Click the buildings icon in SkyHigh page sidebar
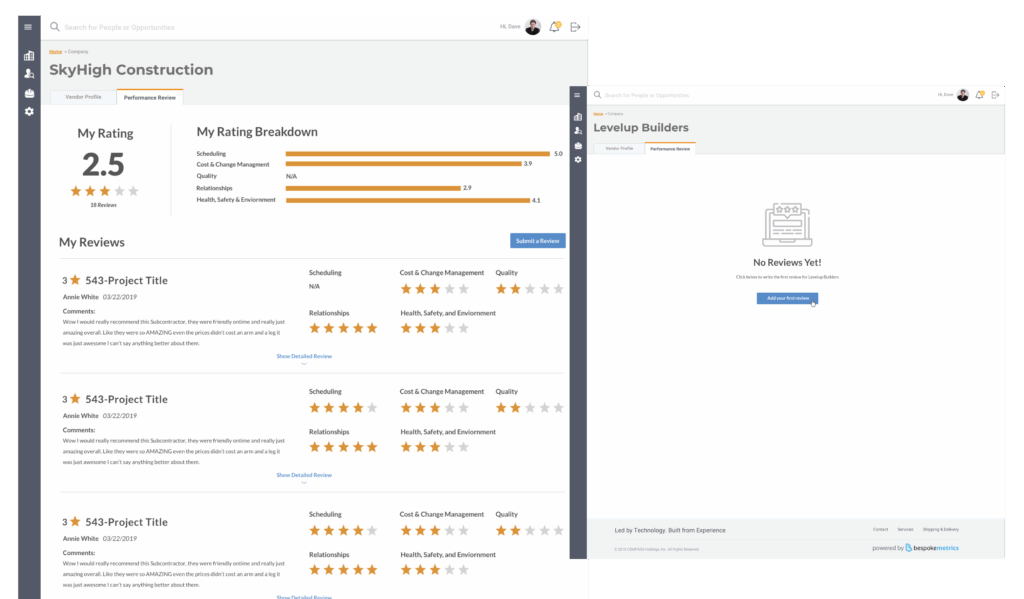 pyautogui.click(x=29, y=56)
